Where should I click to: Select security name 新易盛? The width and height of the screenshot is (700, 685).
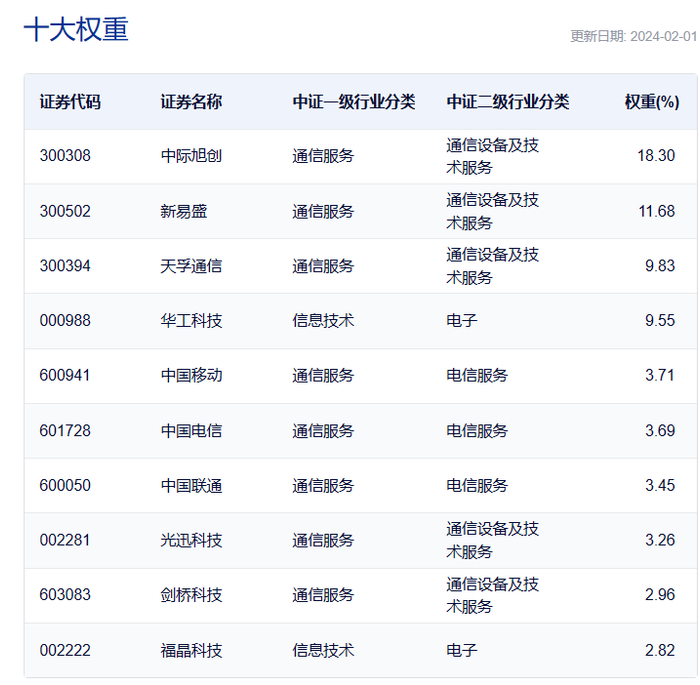click(183, 211)
